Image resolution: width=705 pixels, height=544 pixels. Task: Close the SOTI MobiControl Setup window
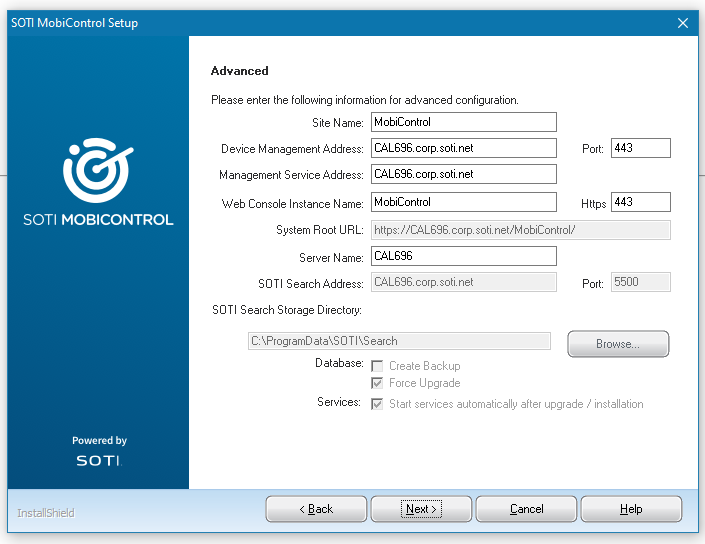[x=683, y=23]
